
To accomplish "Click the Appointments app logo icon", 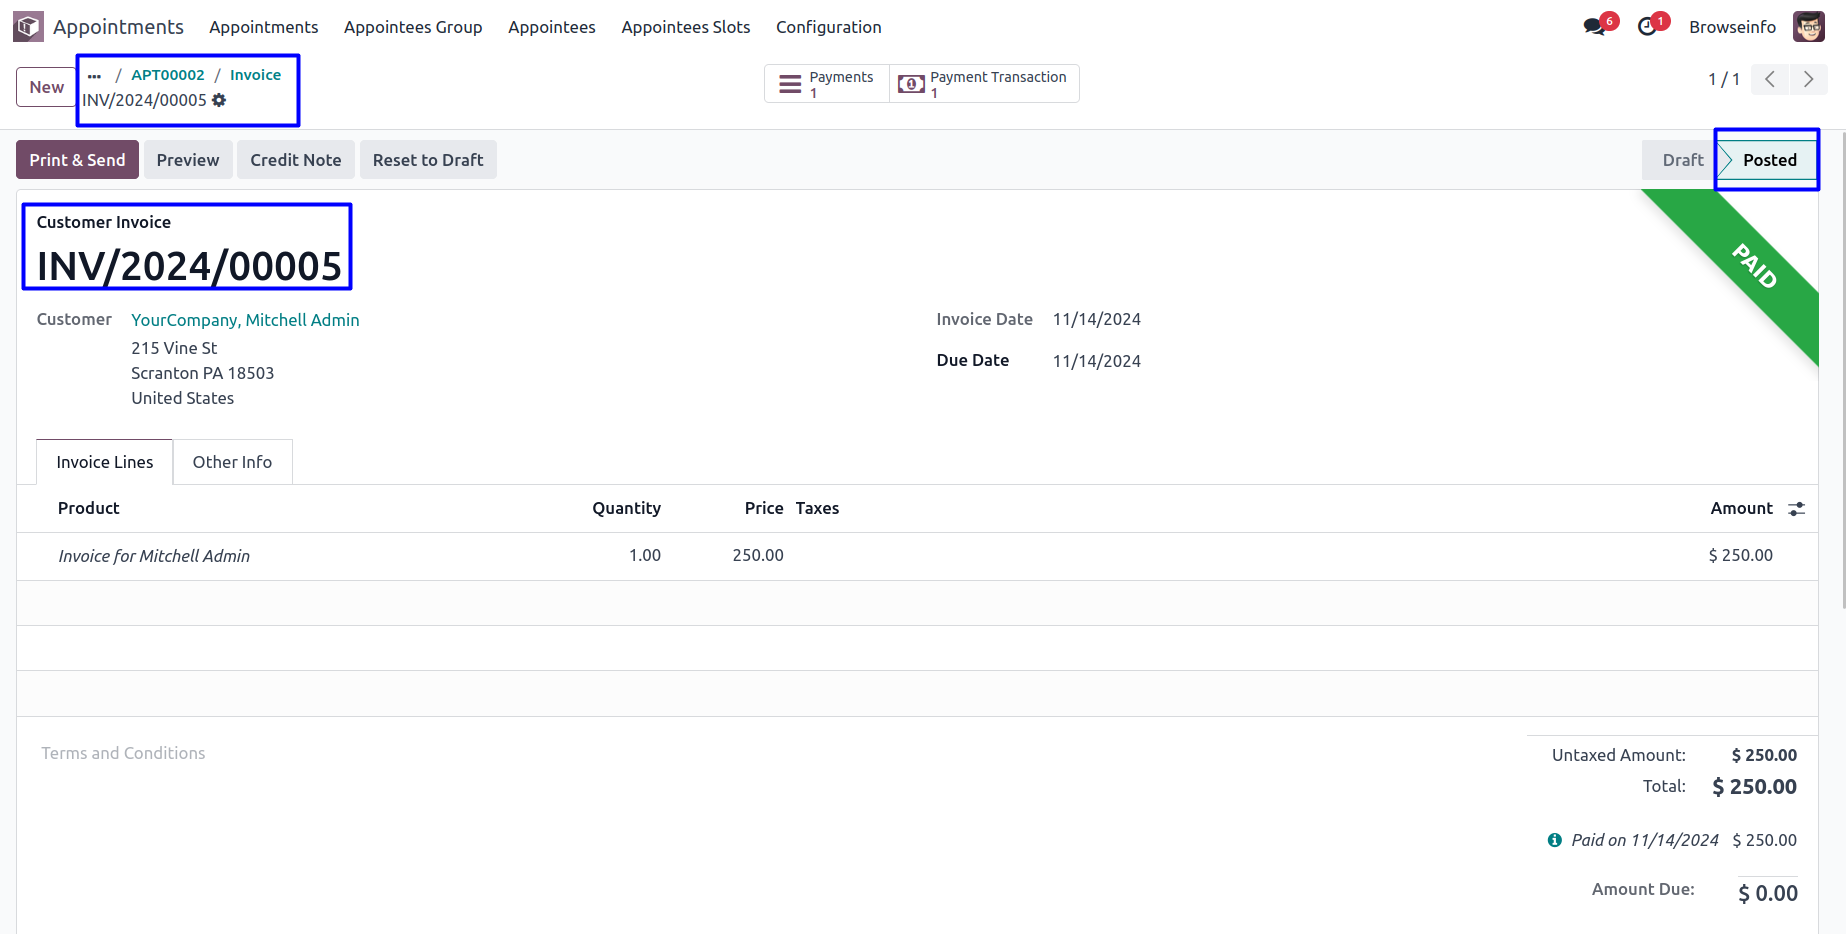I will [28, 27].
